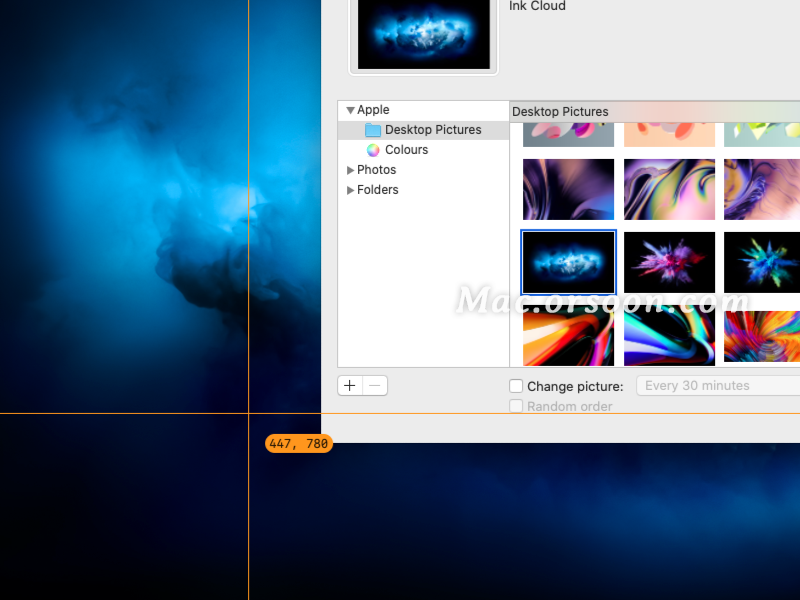
Task: Expand the Photos disclosure triangle
Action: [x=350, y=170]
